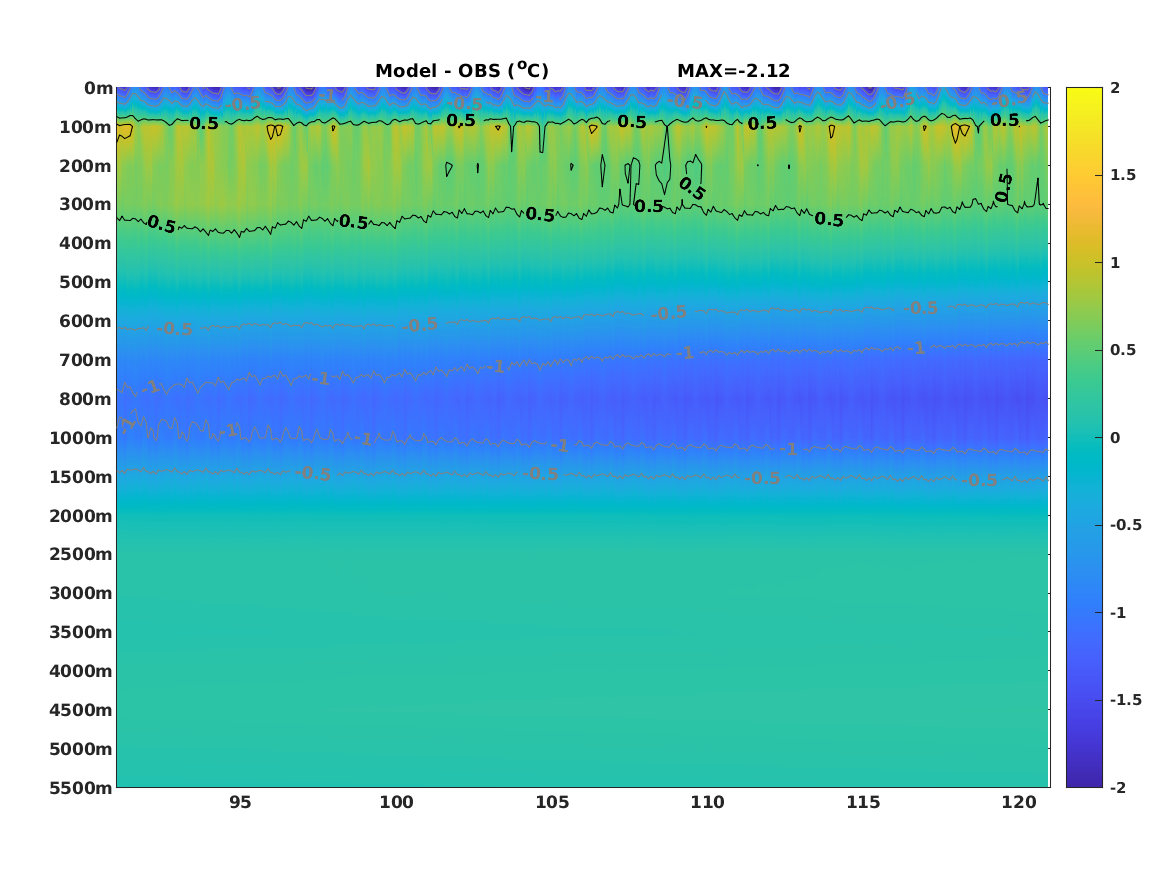
Task: Click the colorbar gradient strip
Action: 1084,438
